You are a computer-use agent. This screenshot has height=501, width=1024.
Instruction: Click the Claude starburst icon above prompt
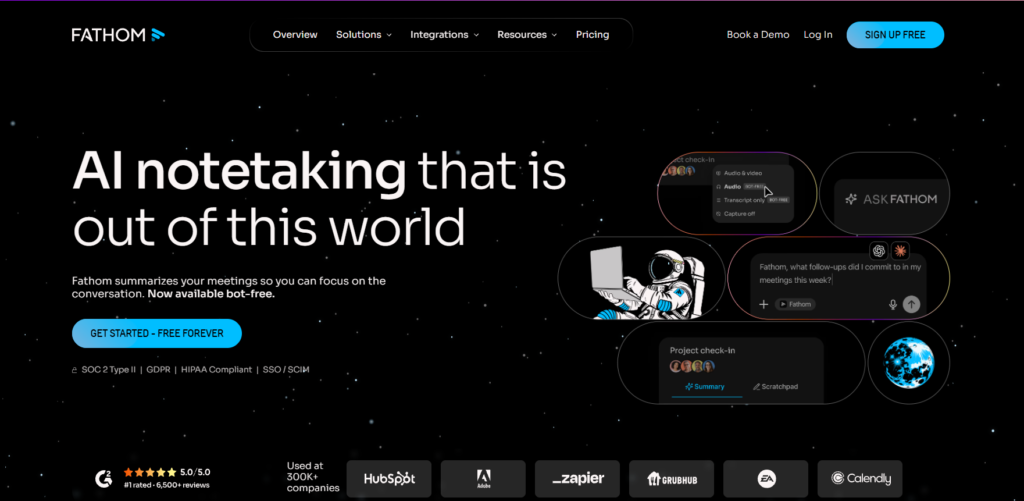[900, 250]
